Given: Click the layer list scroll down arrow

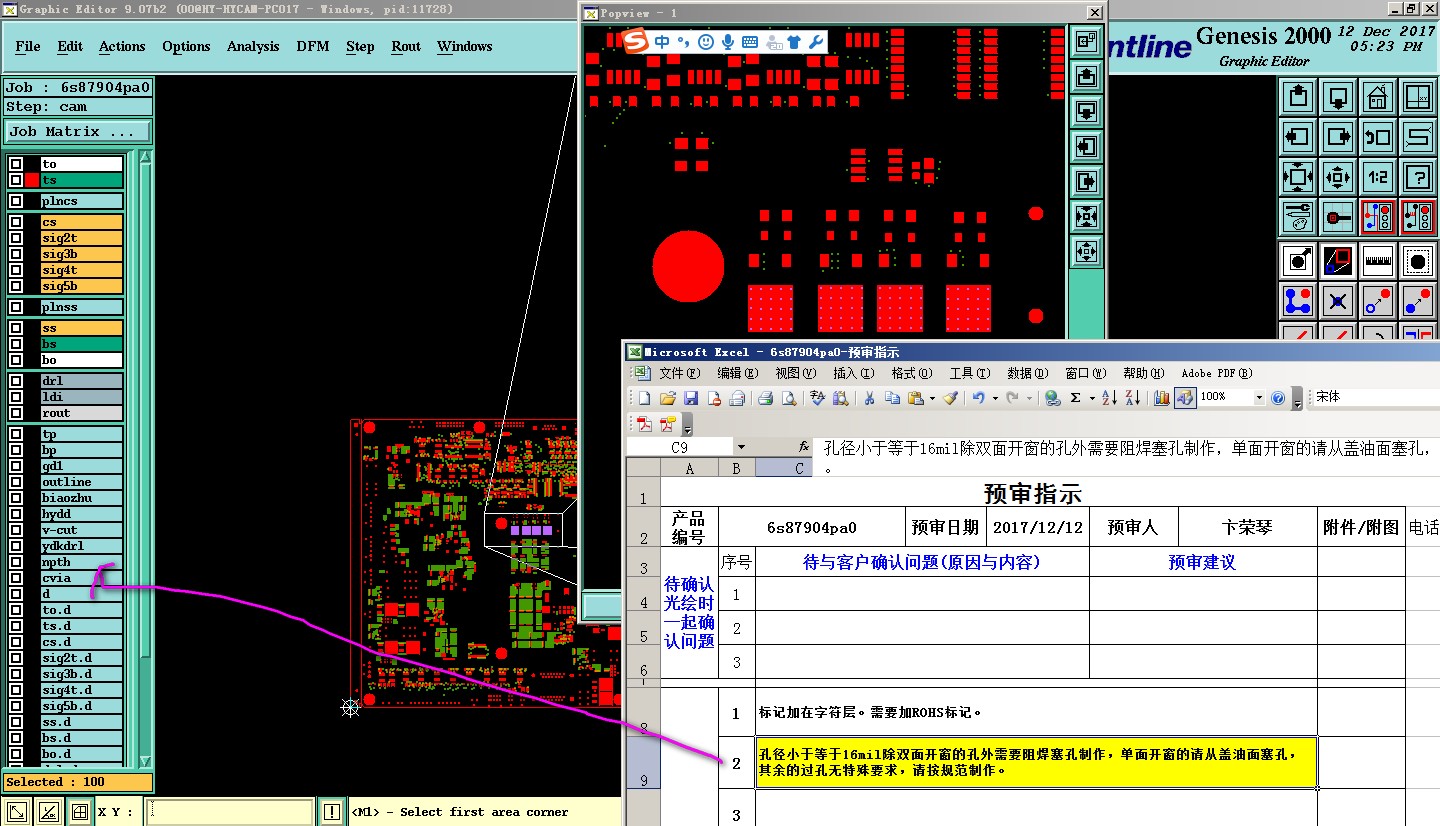Looking at the screenshot, I should pyautogui.click(x=145, y=761).
